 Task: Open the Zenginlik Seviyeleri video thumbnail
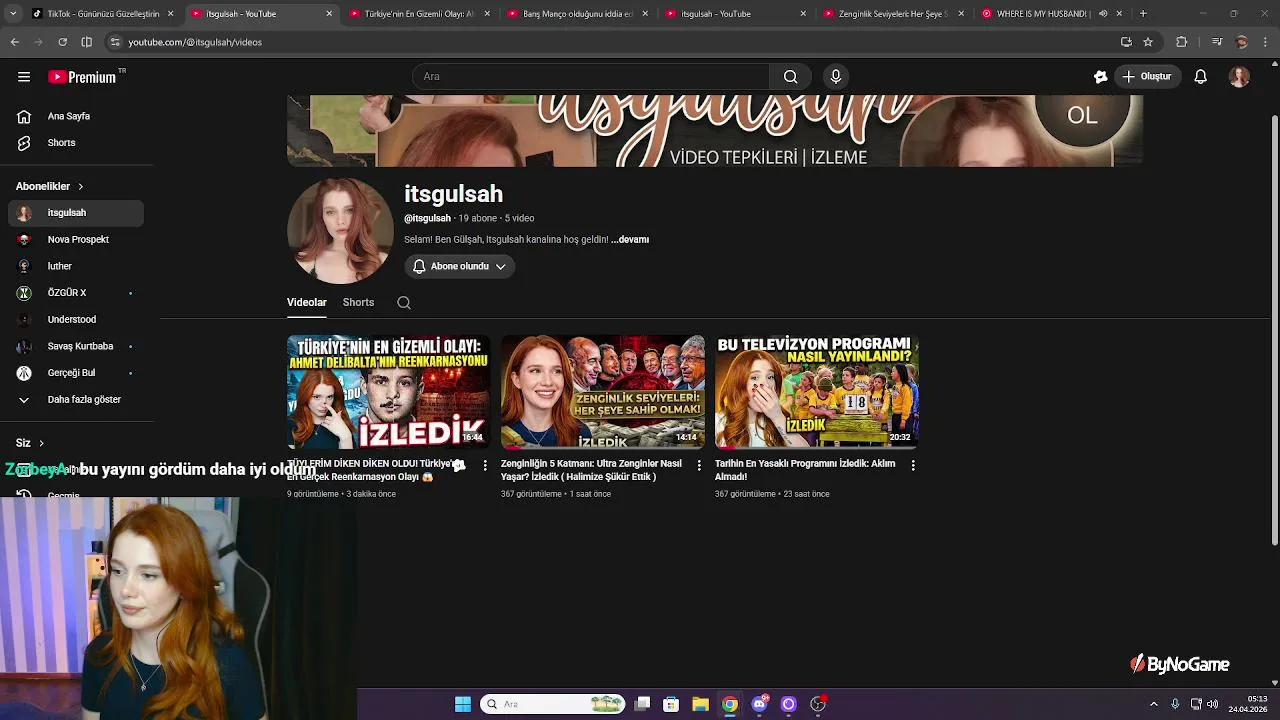click(x=602, y=391)
